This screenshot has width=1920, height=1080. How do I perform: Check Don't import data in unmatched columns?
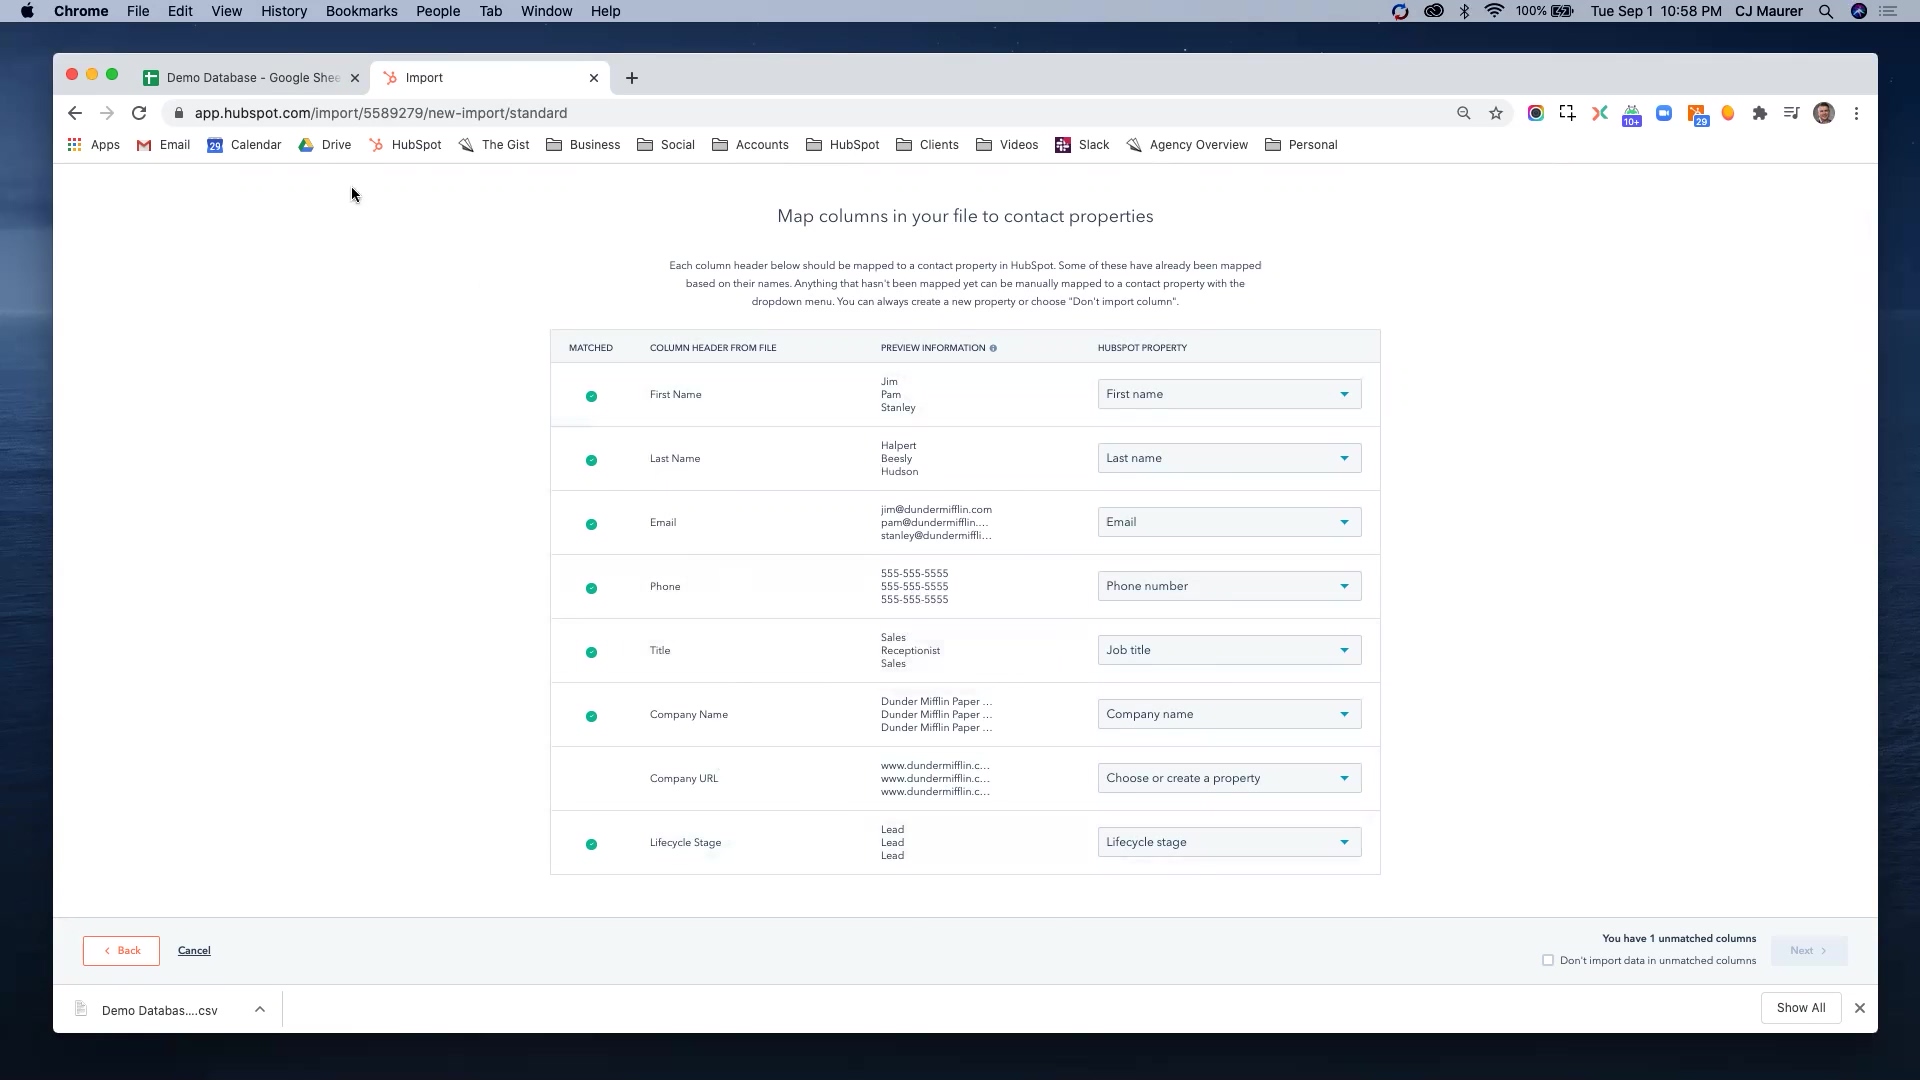[x=1548, y=960]
